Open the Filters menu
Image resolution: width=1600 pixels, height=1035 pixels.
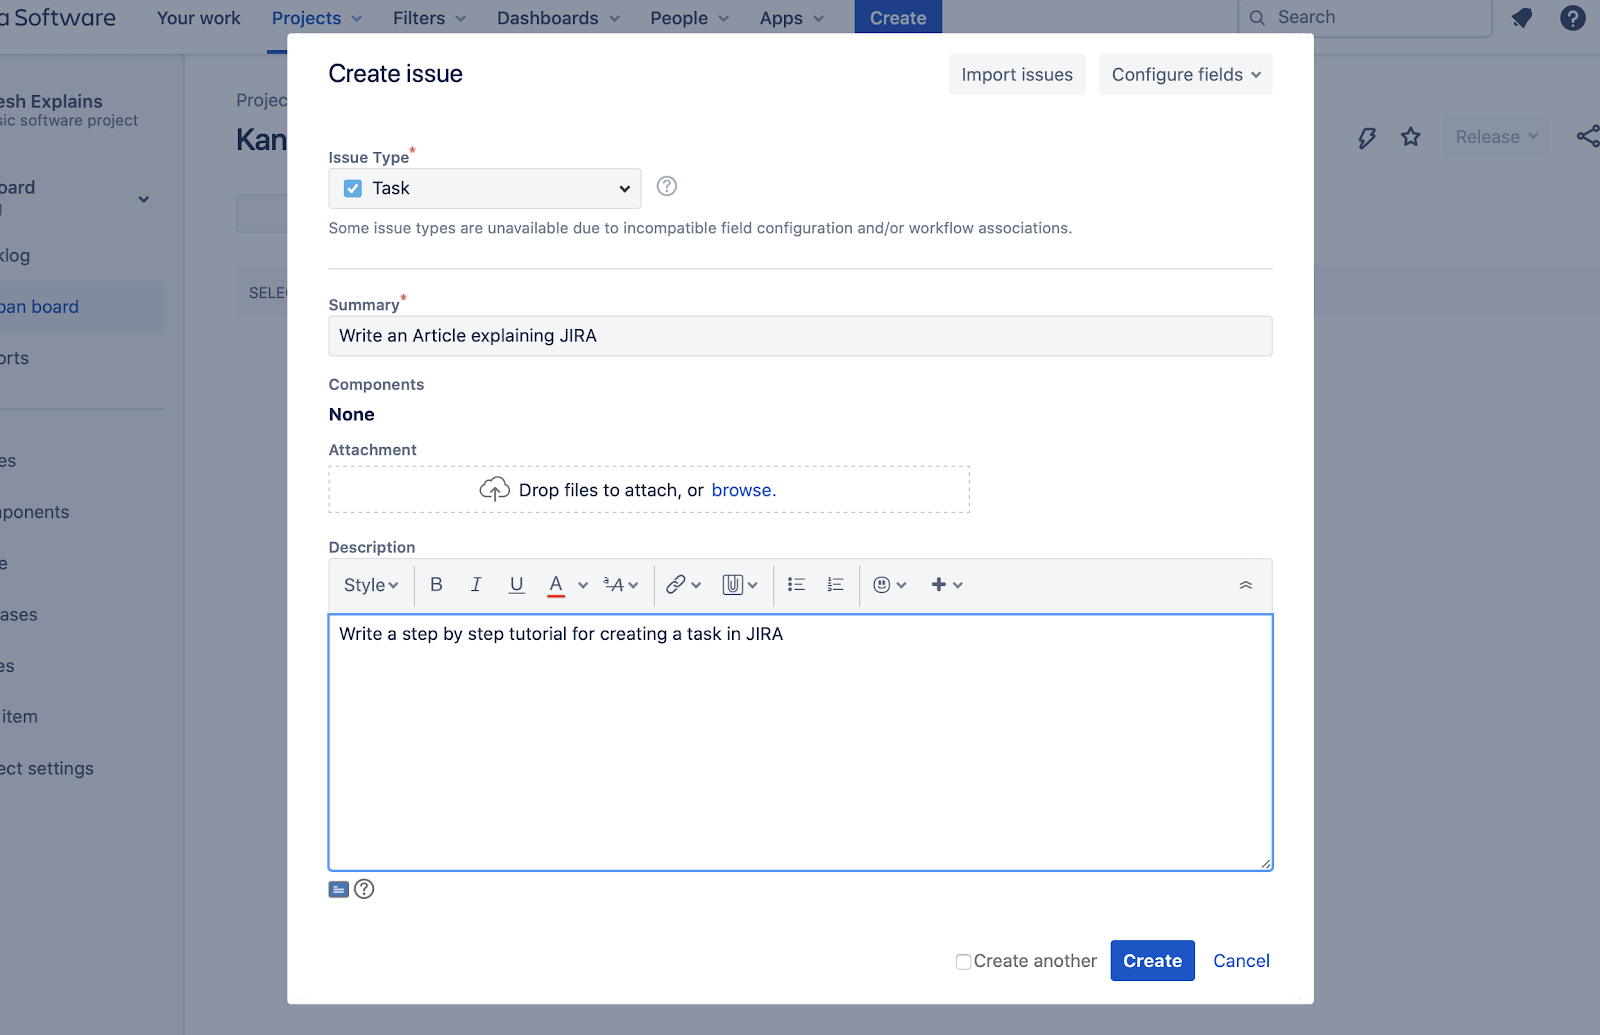pyautogui.click(x=430, y=18)
